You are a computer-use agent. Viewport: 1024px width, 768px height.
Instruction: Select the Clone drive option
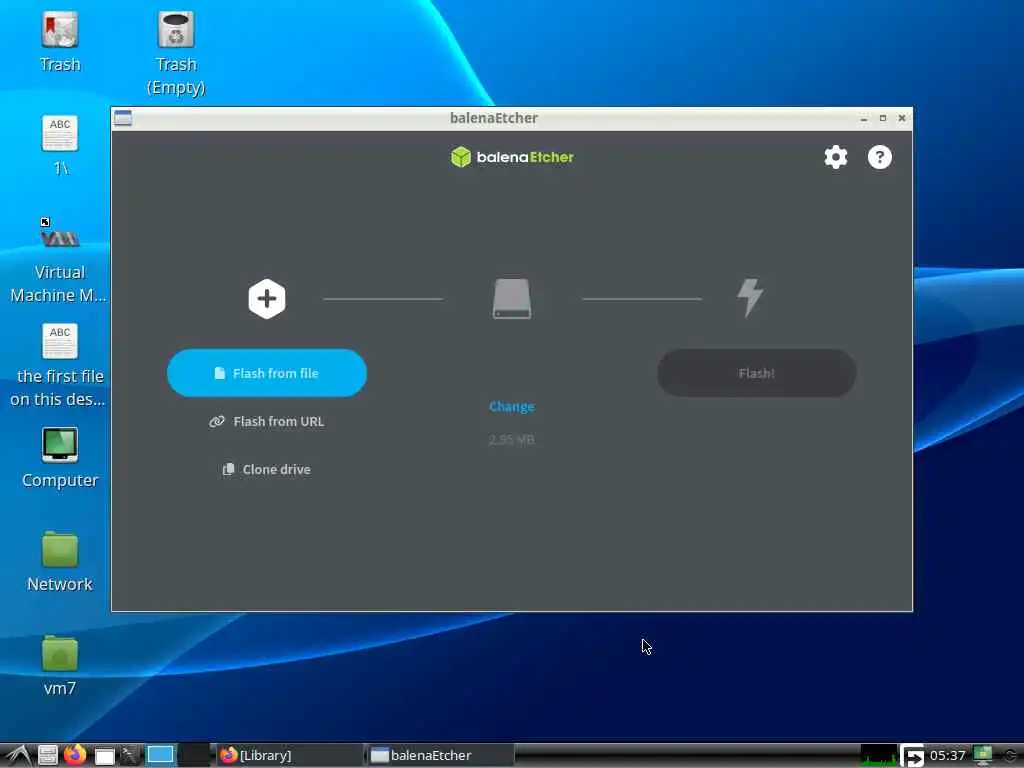(x=266, y=470)
